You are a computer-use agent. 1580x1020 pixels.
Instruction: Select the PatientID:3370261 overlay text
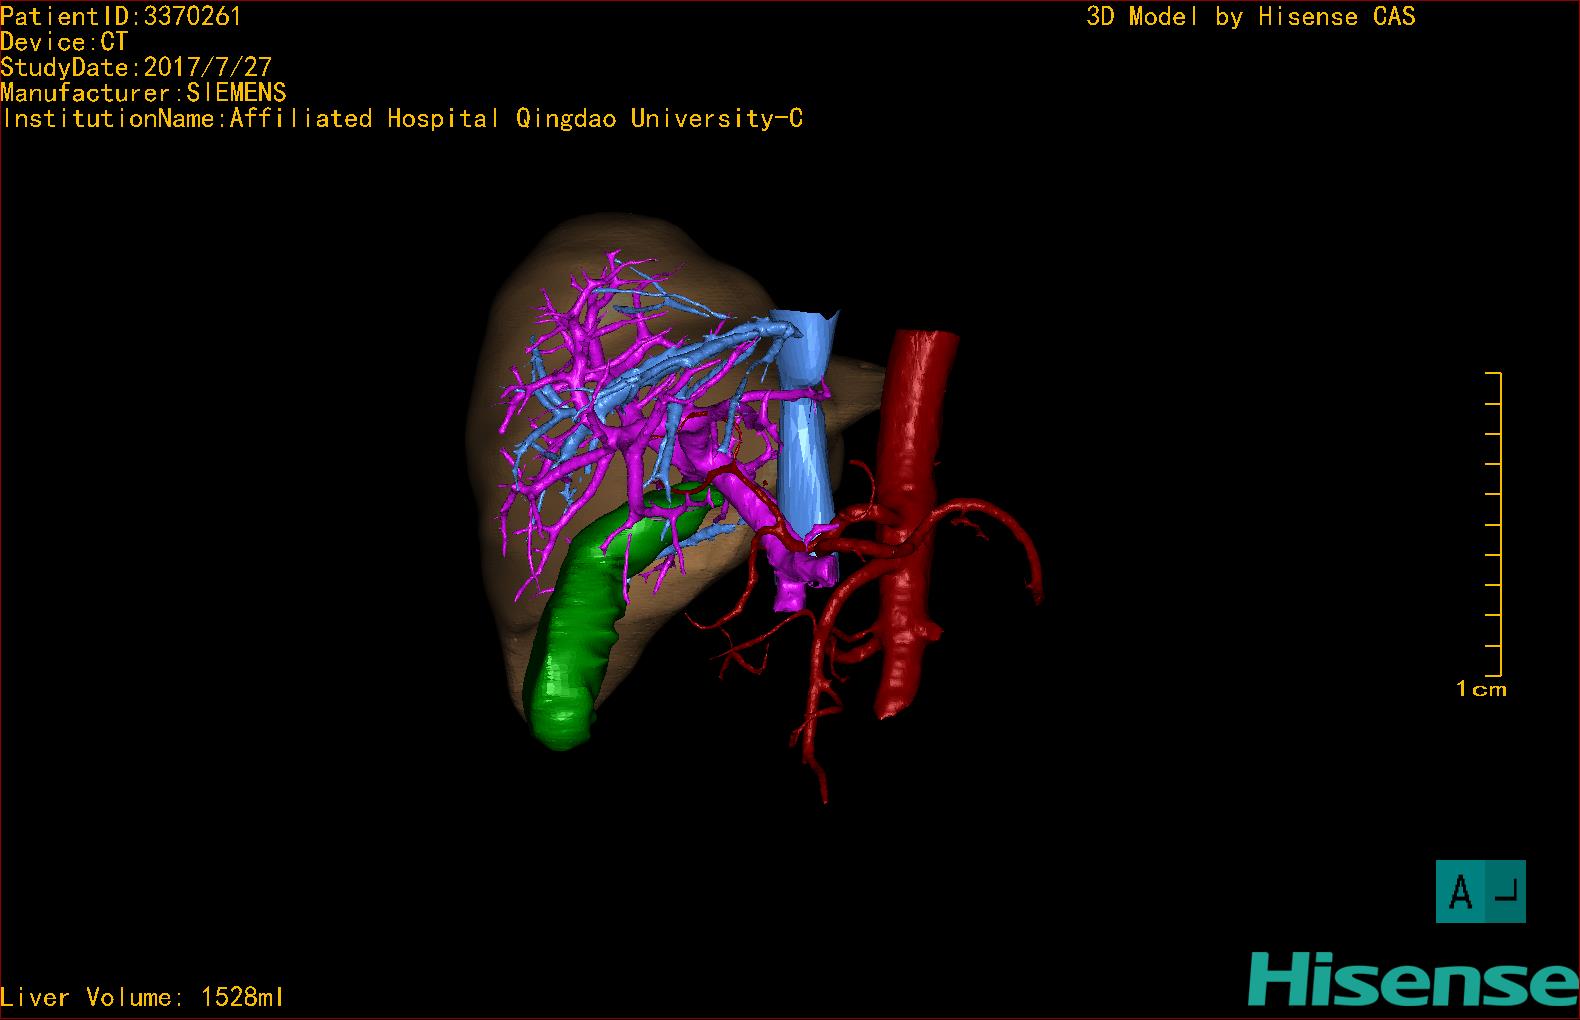coord(121,16)
